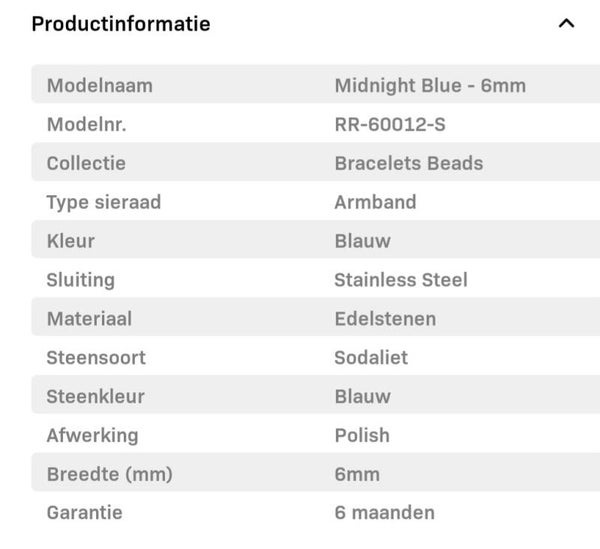Click the Midnight Blue - 6mm value
The image size is (600, 549).
[x=430, y=85]
